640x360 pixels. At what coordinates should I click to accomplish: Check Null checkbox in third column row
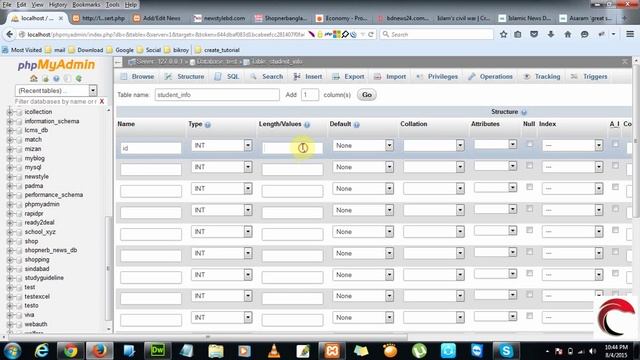[529, 187]
